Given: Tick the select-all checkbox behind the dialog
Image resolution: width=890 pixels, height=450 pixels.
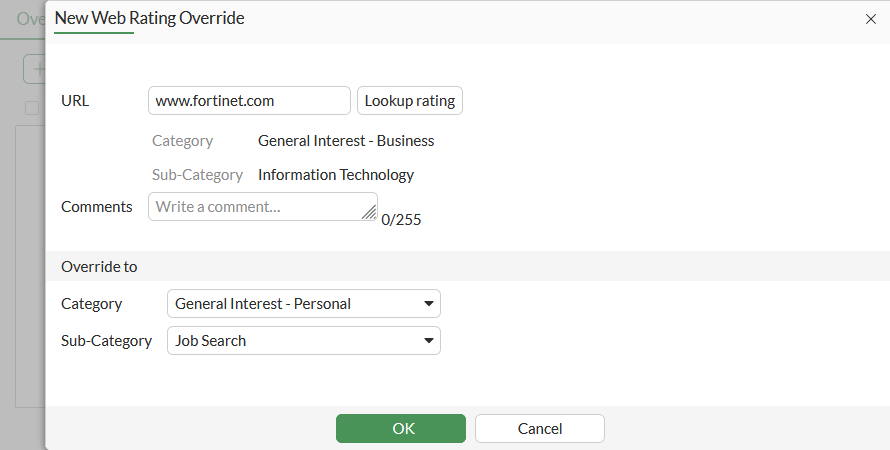Looking at the screenshot, I should (32, 107).
